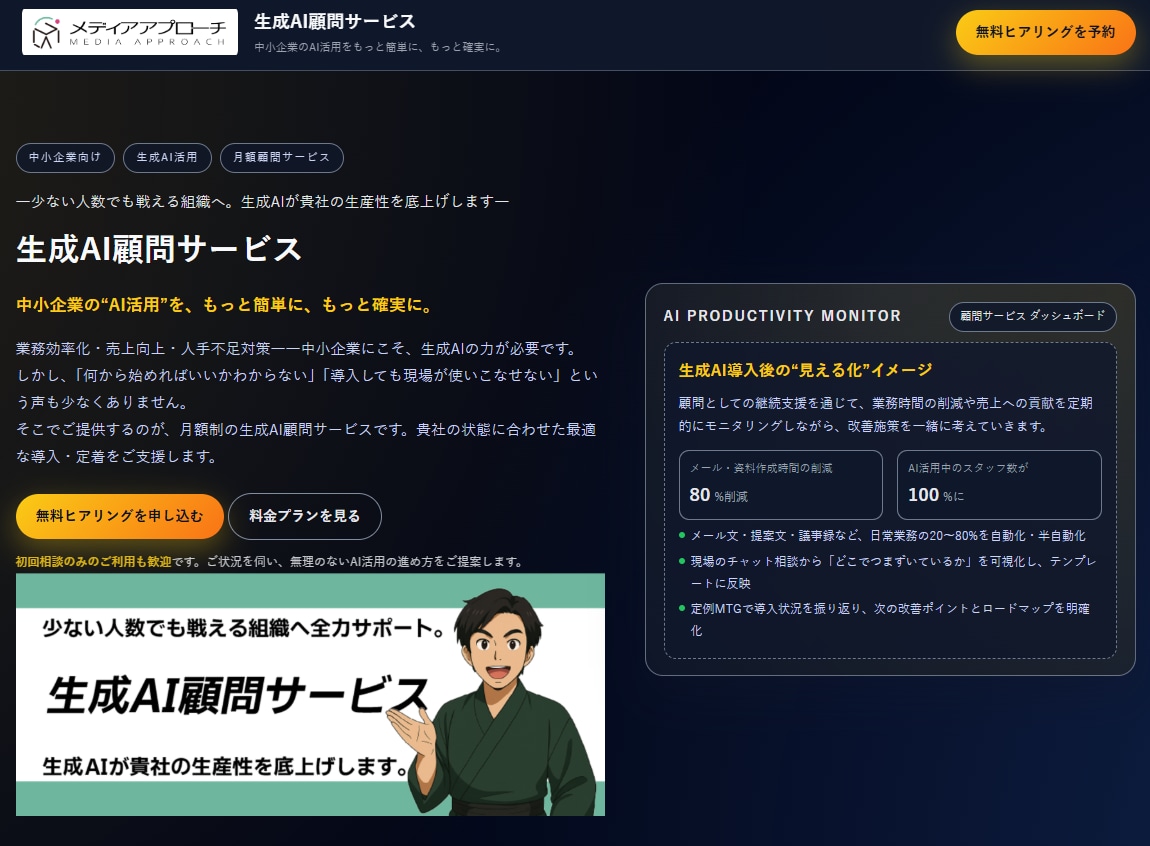Click the 無料ヒアリングを申し込む button

coord(120,516)
